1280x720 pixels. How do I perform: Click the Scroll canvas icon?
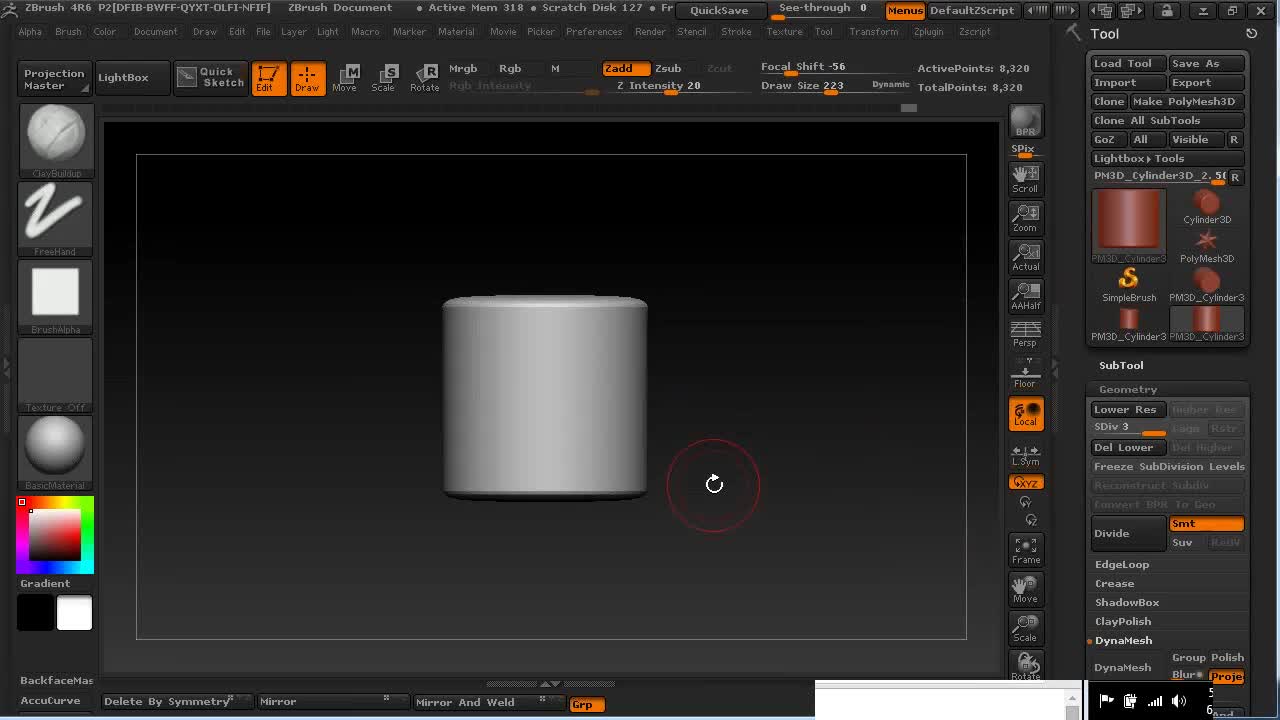coord(1025,179)
